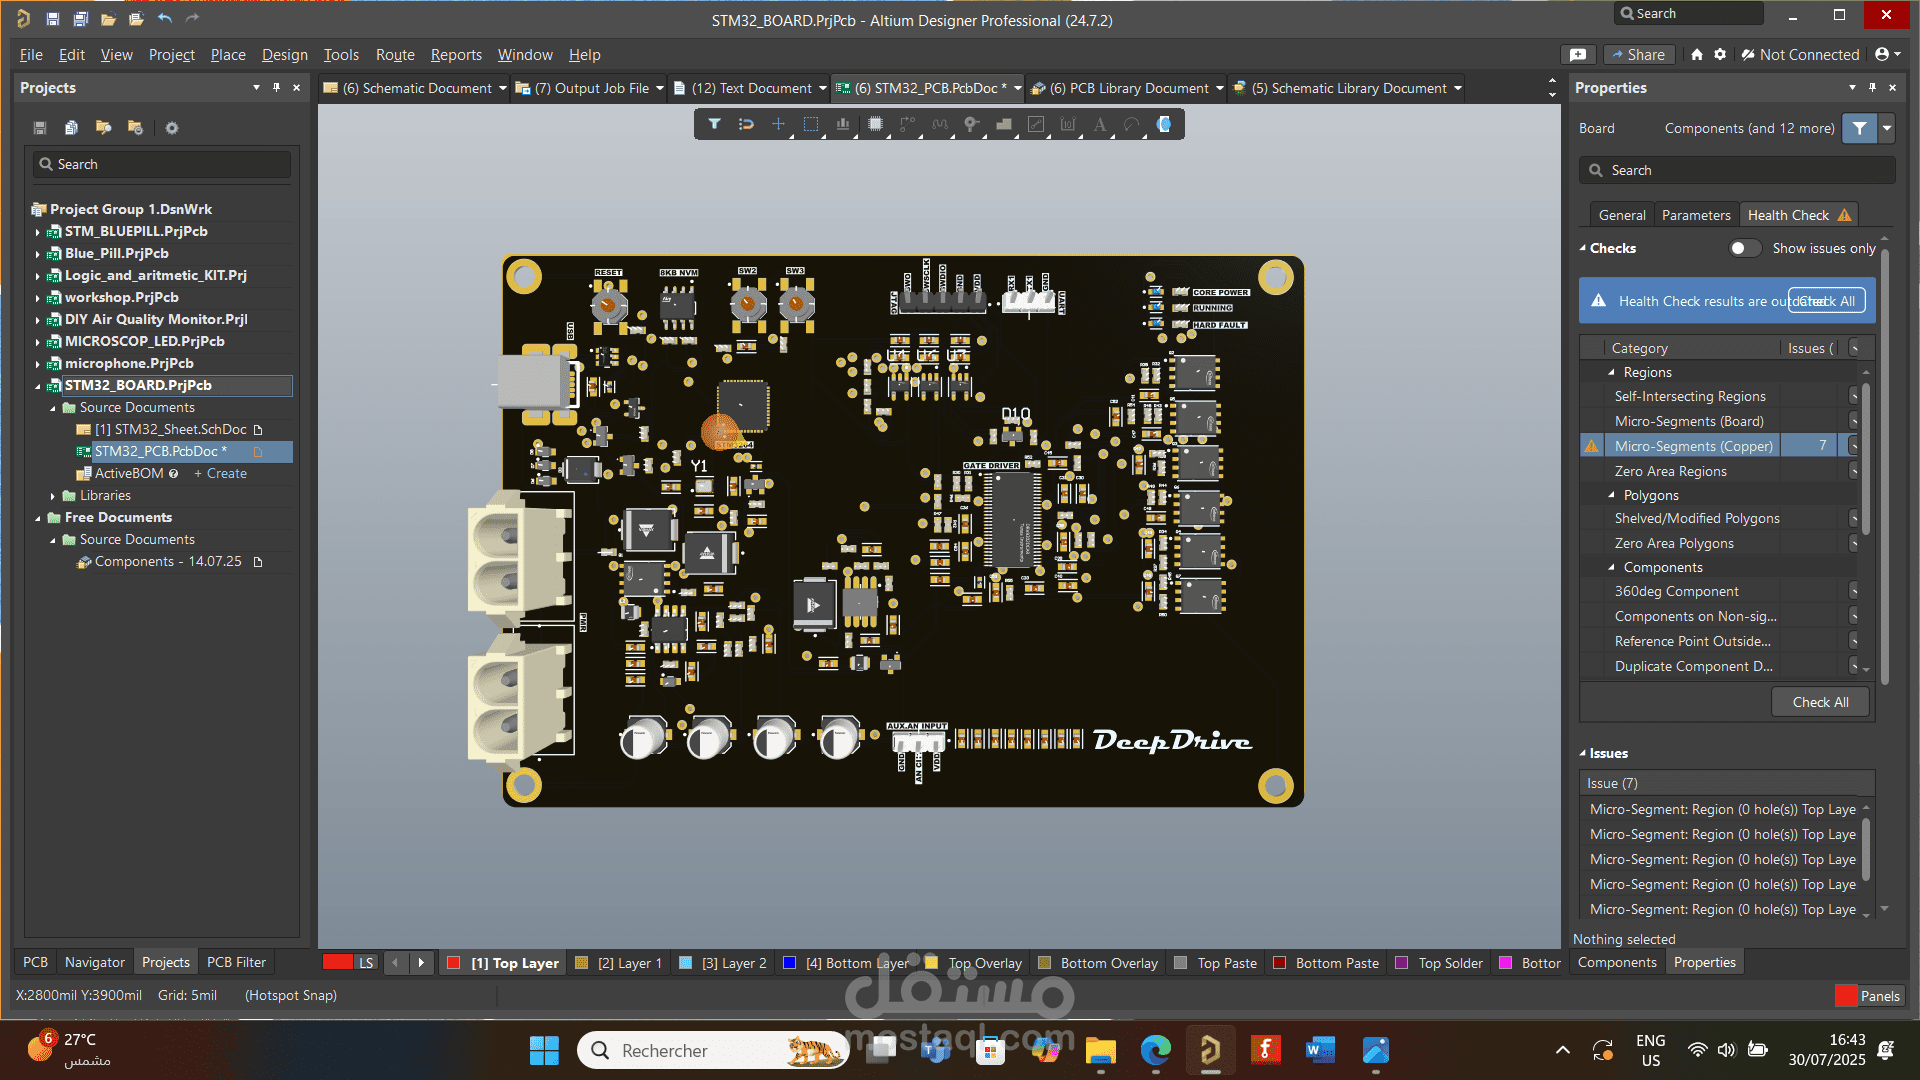Expand the Libraries folder
The height and width of the screenshot is (1080, 1920).
click(53, 496)
